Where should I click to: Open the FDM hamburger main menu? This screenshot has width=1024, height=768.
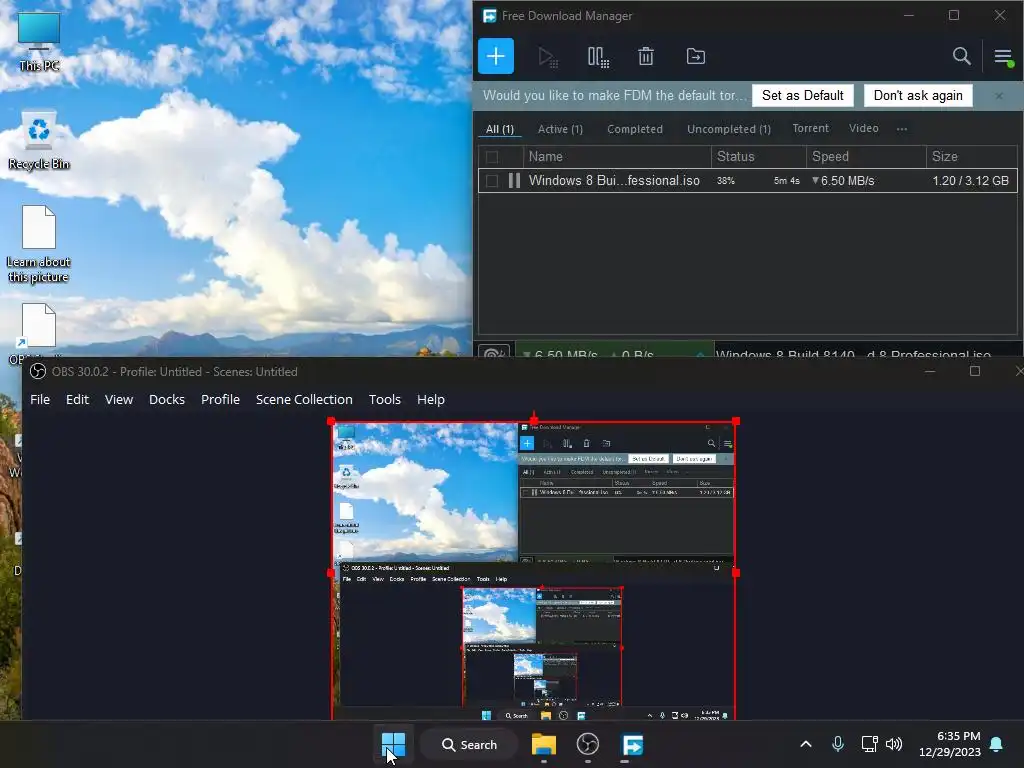pos(1003,57)
